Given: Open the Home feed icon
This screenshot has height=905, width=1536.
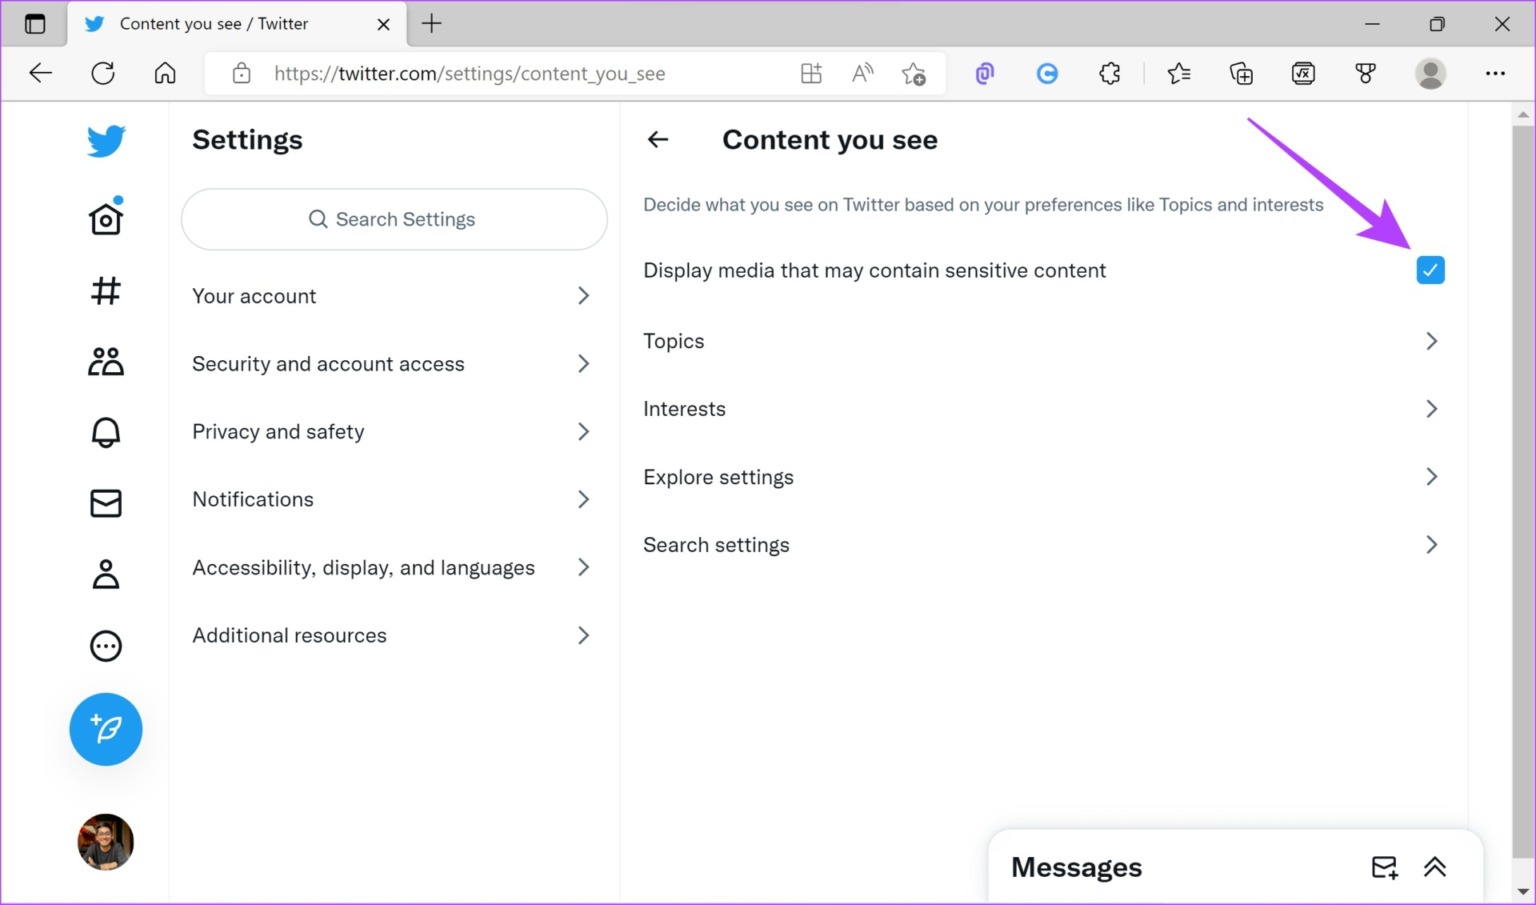Looking at the screenshot, I should [104, 217].
